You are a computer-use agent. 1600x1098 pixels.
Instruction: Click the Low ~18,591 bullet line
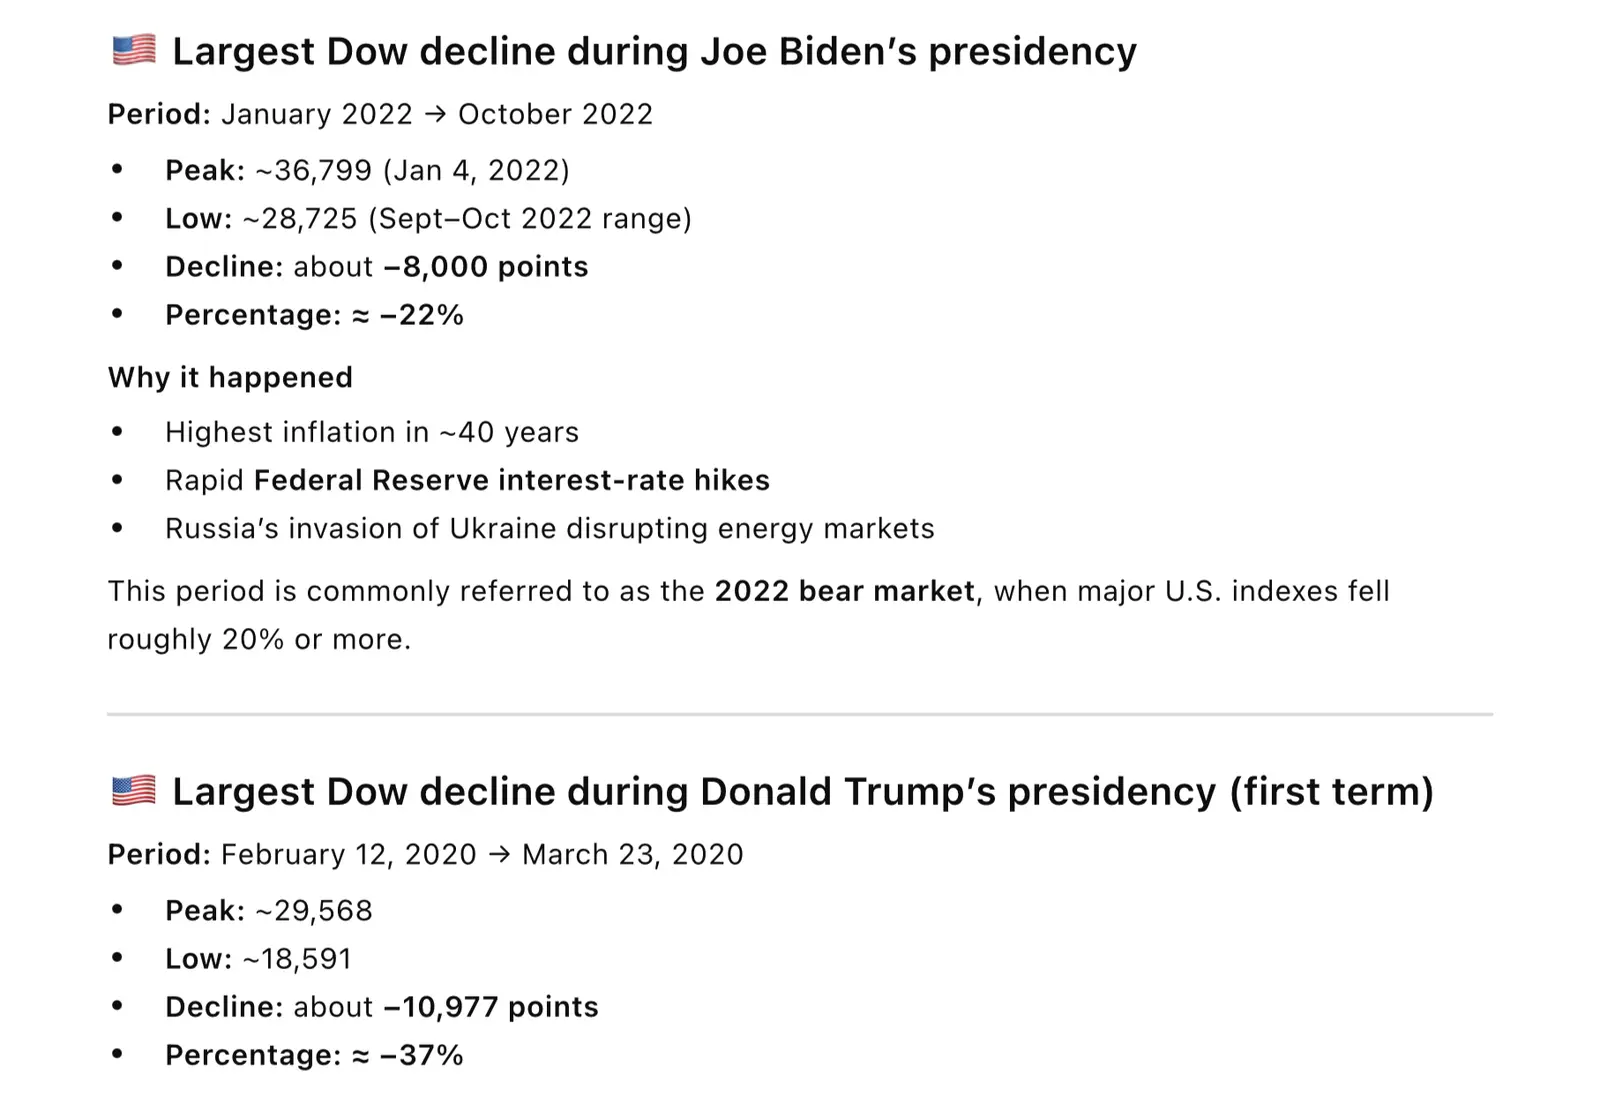coord(258,959)
